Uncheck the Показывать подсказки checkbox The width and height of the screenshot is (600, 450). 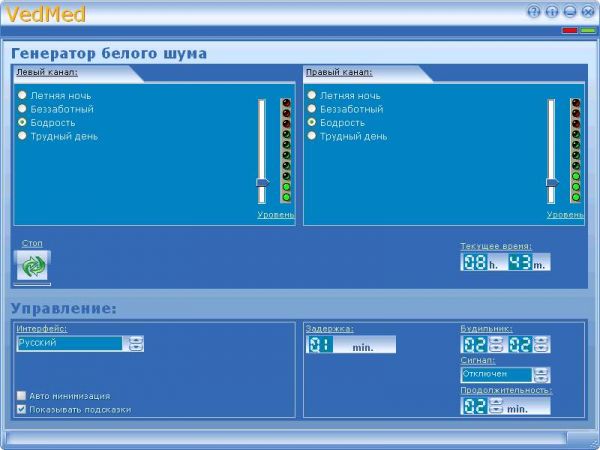click(21, 409)
